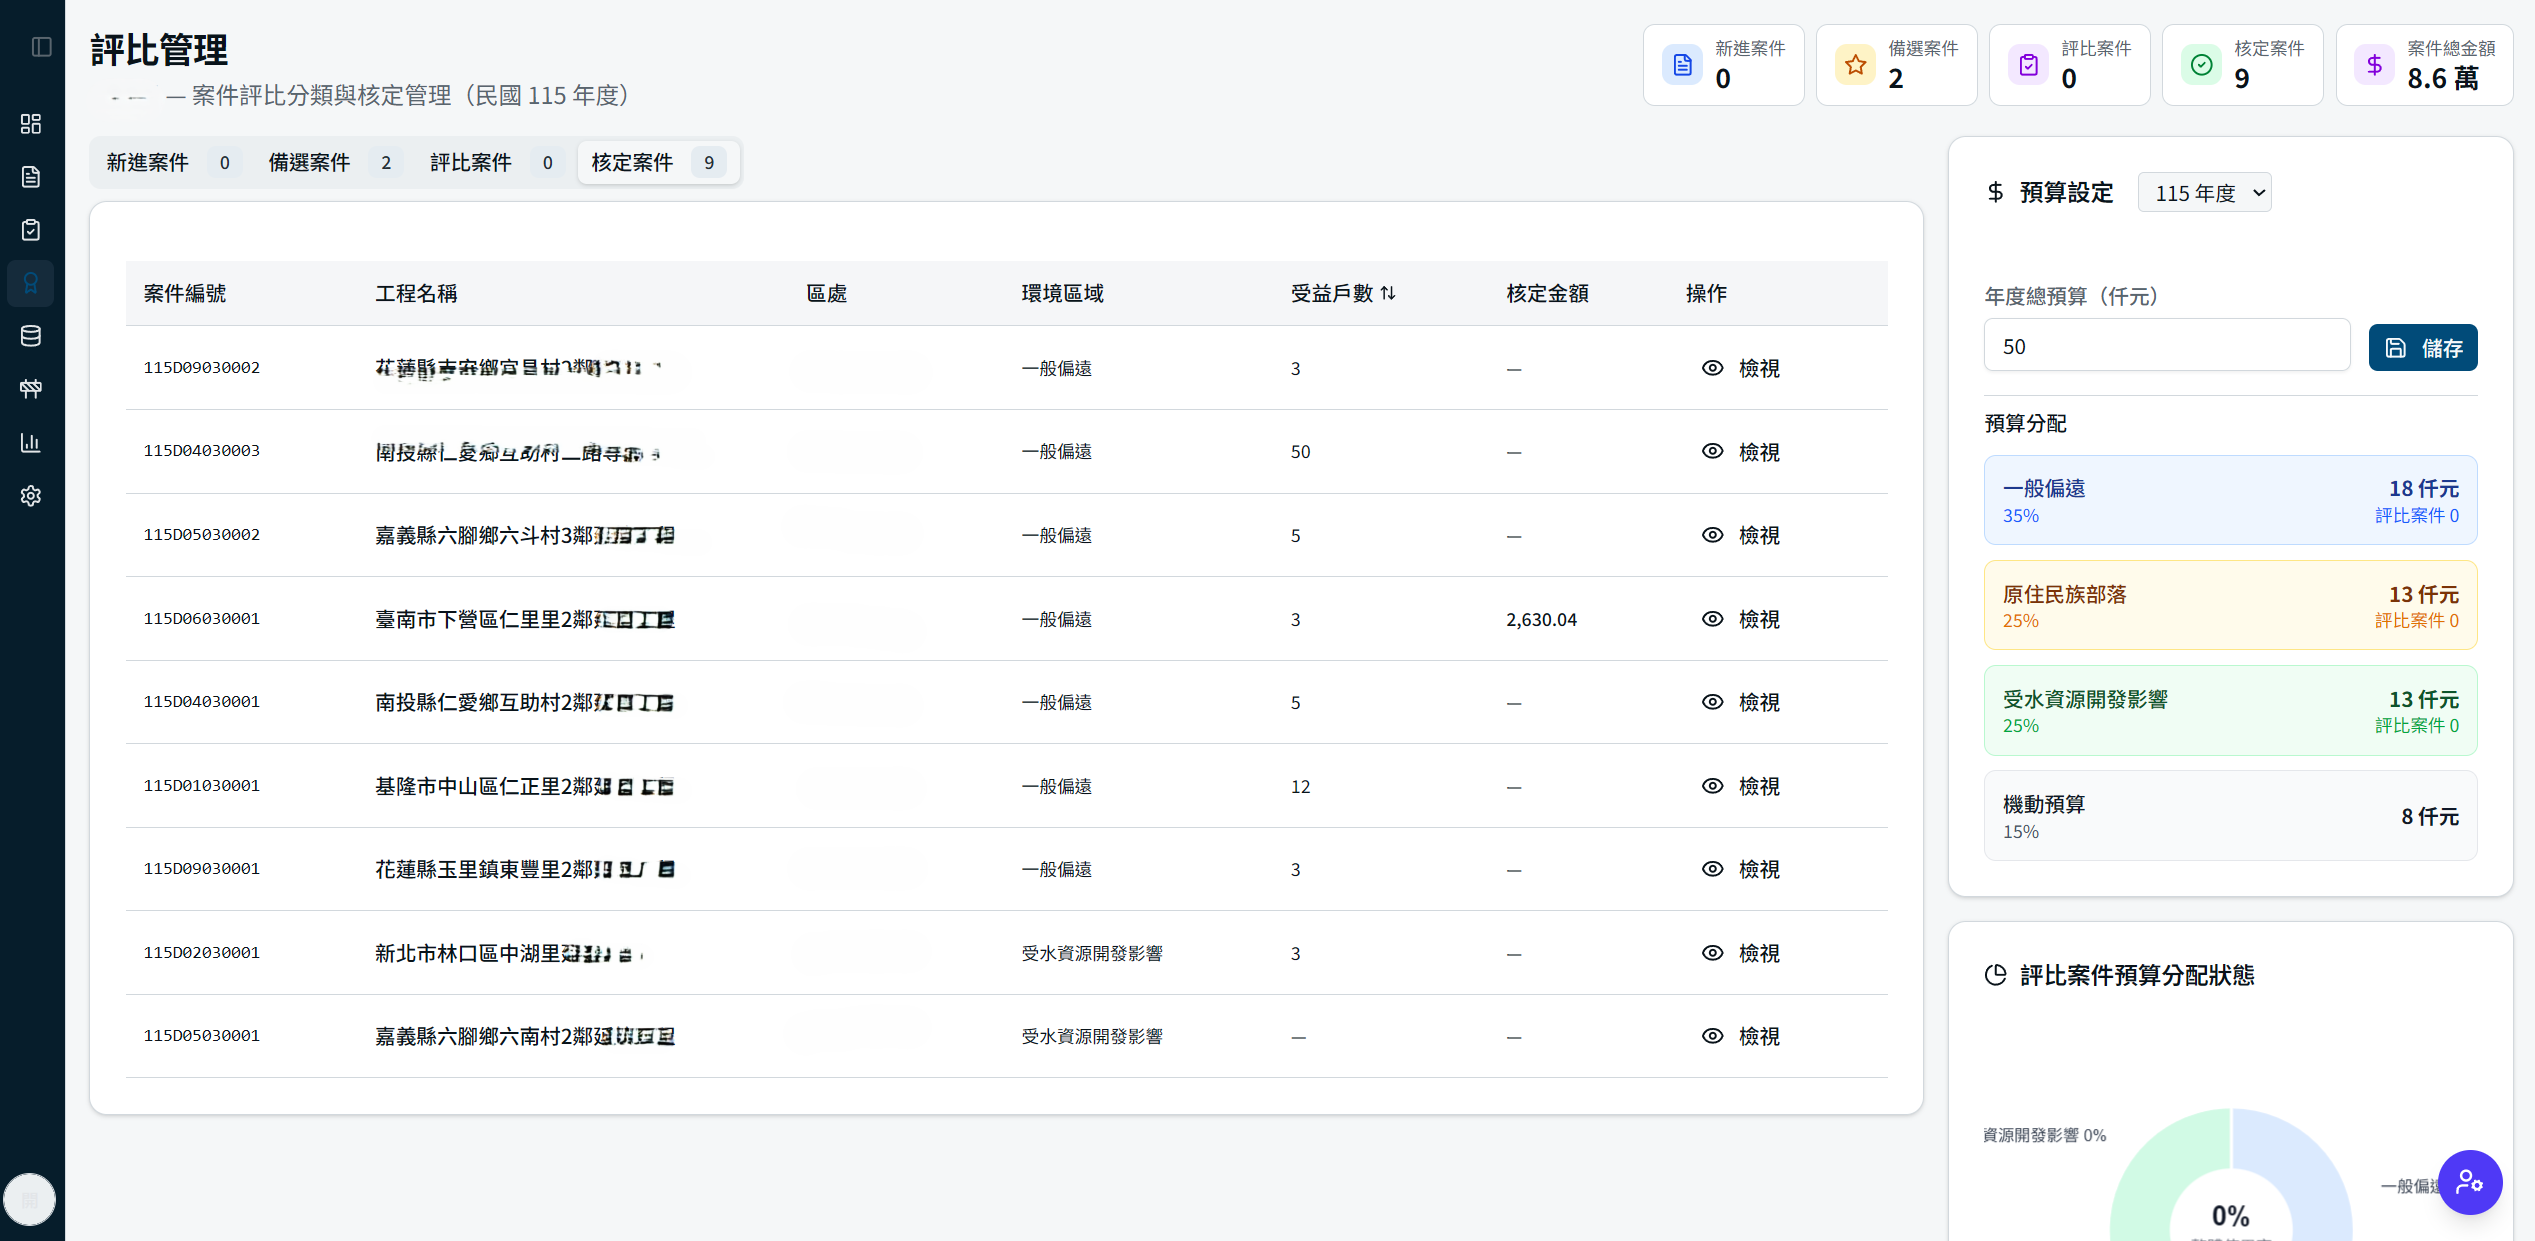Open the 115 年度 year dropdown
Image resolution: width=2535 pixels, height=1241 pixels.
(2204, 192)
